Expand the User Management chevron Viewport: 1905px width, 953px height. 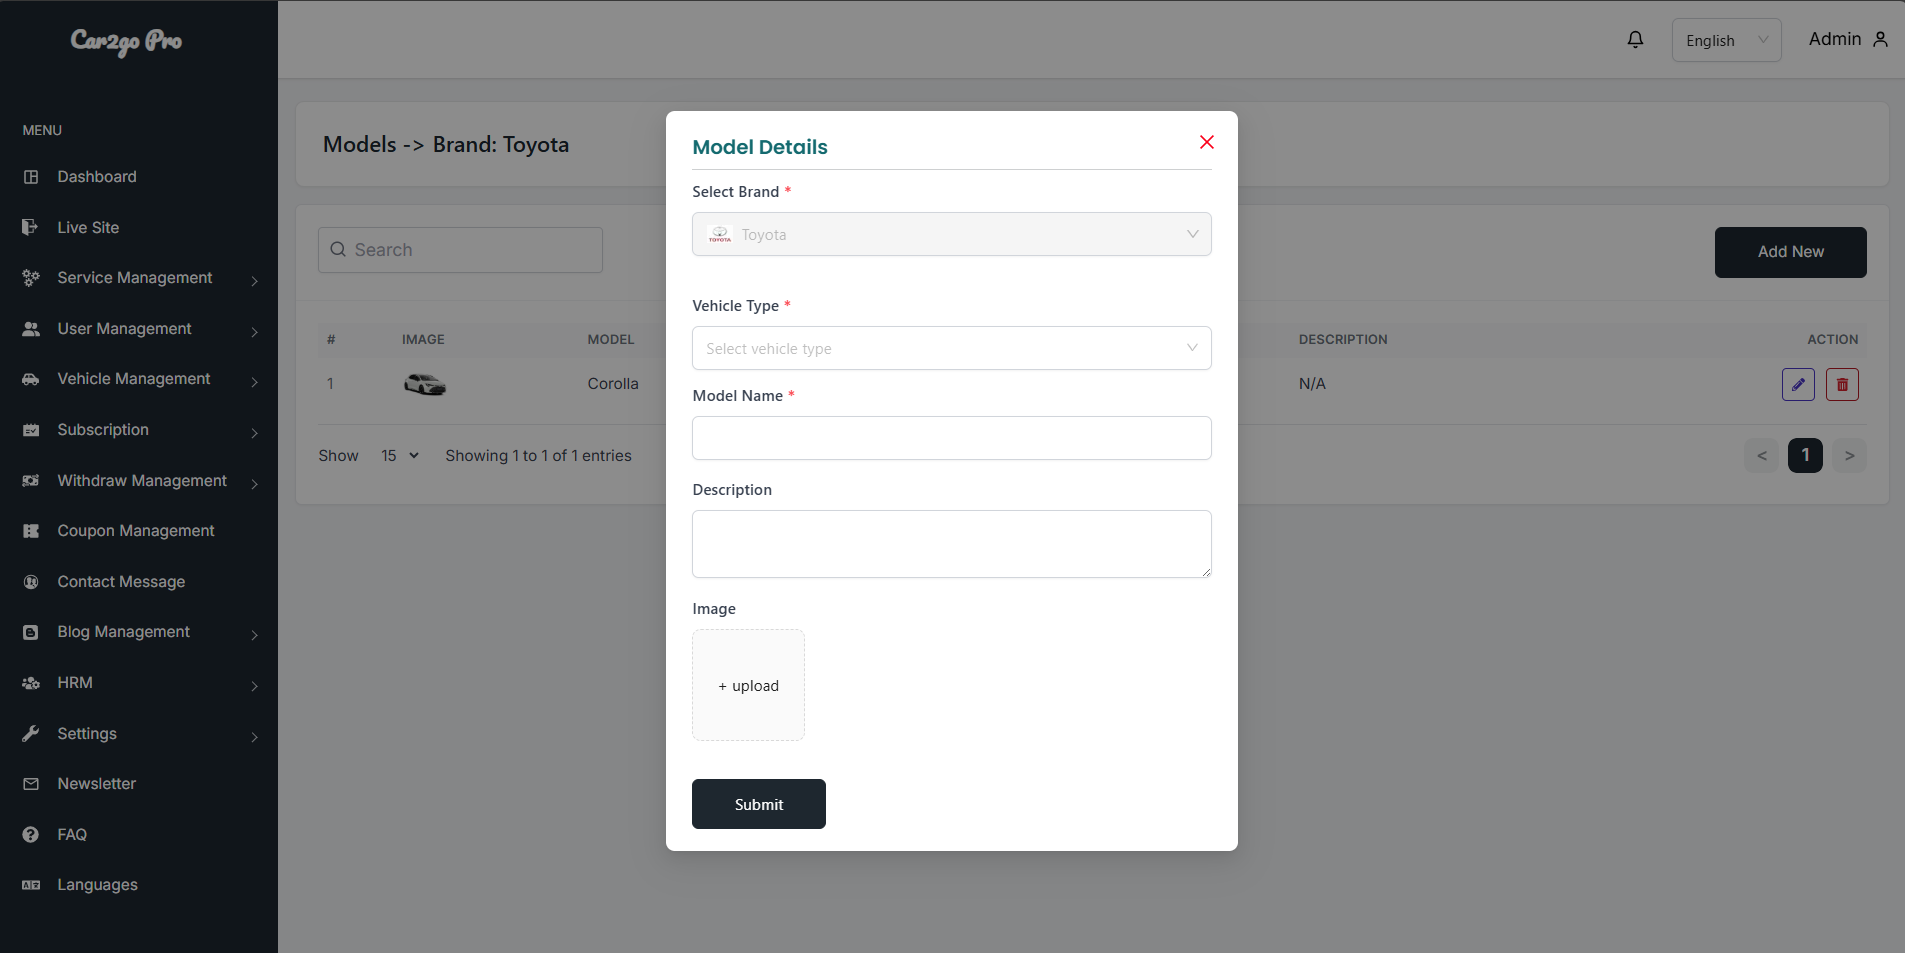[x=255, y=332]
